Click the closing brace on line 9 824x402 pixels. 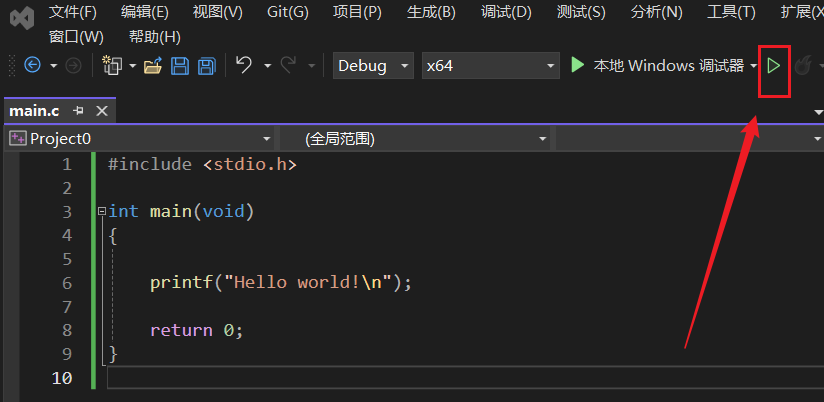112,354
